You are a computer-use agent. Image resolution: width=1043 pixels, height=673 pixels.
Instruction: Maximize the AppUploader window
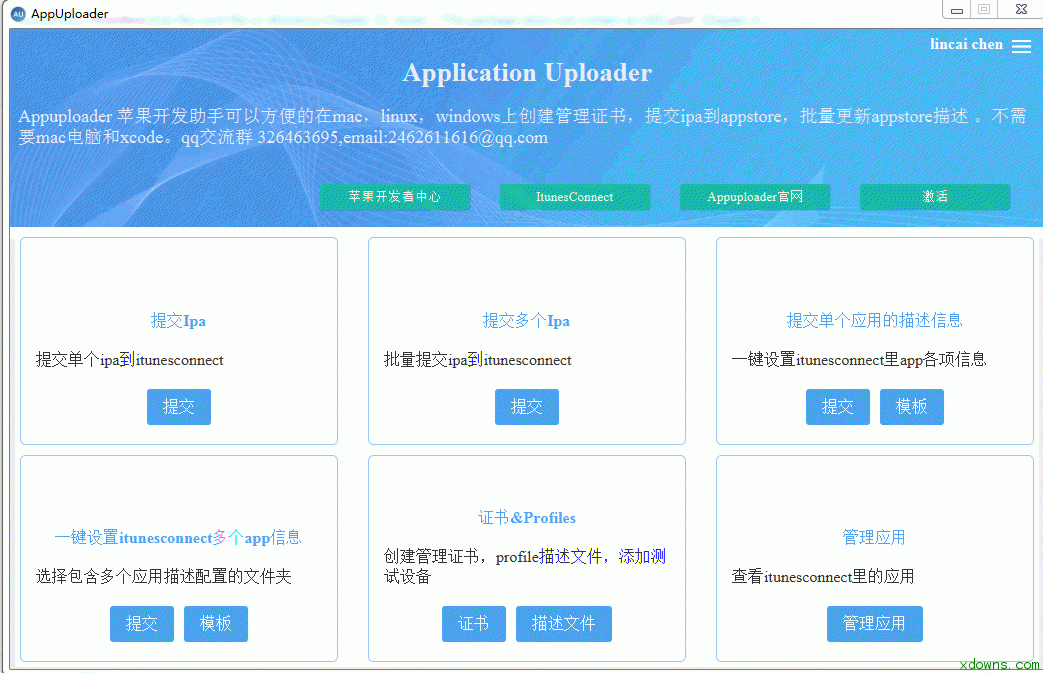pos(984,9)
